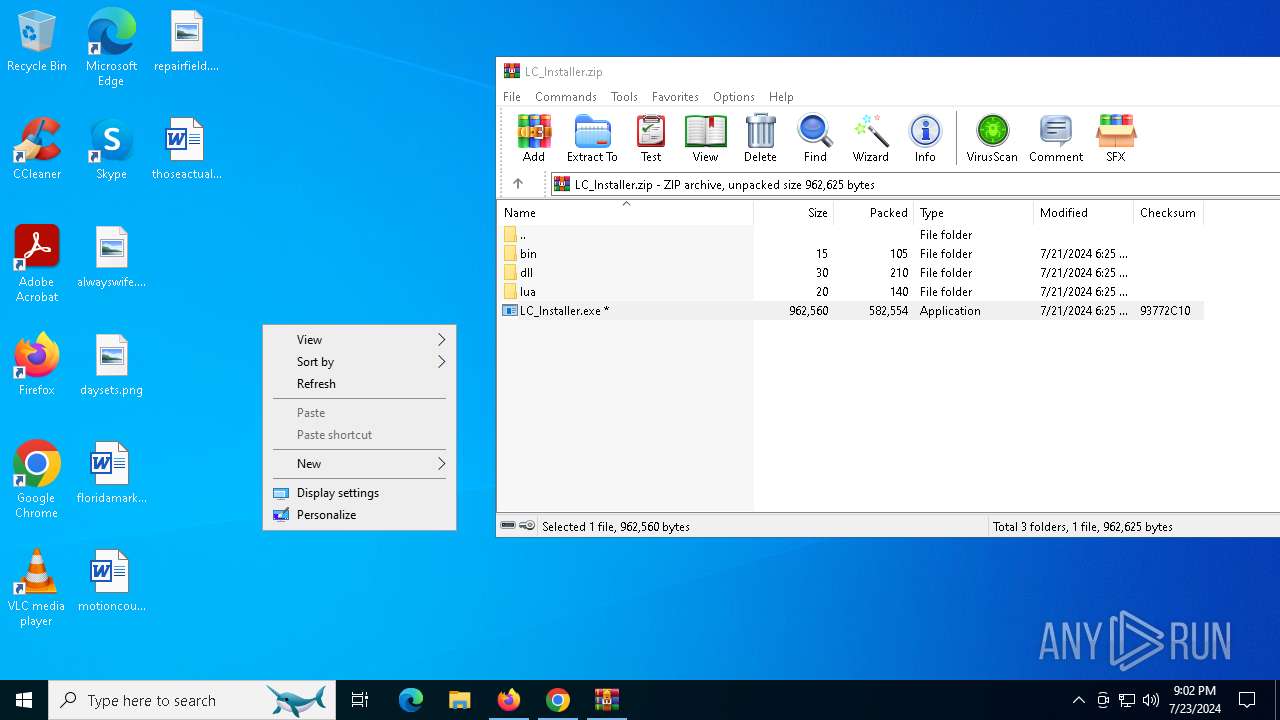Switch to WinRAR taskbar icon
Image resolution: width=1280 pixels, height=720 pixels.
pos(607,700)
